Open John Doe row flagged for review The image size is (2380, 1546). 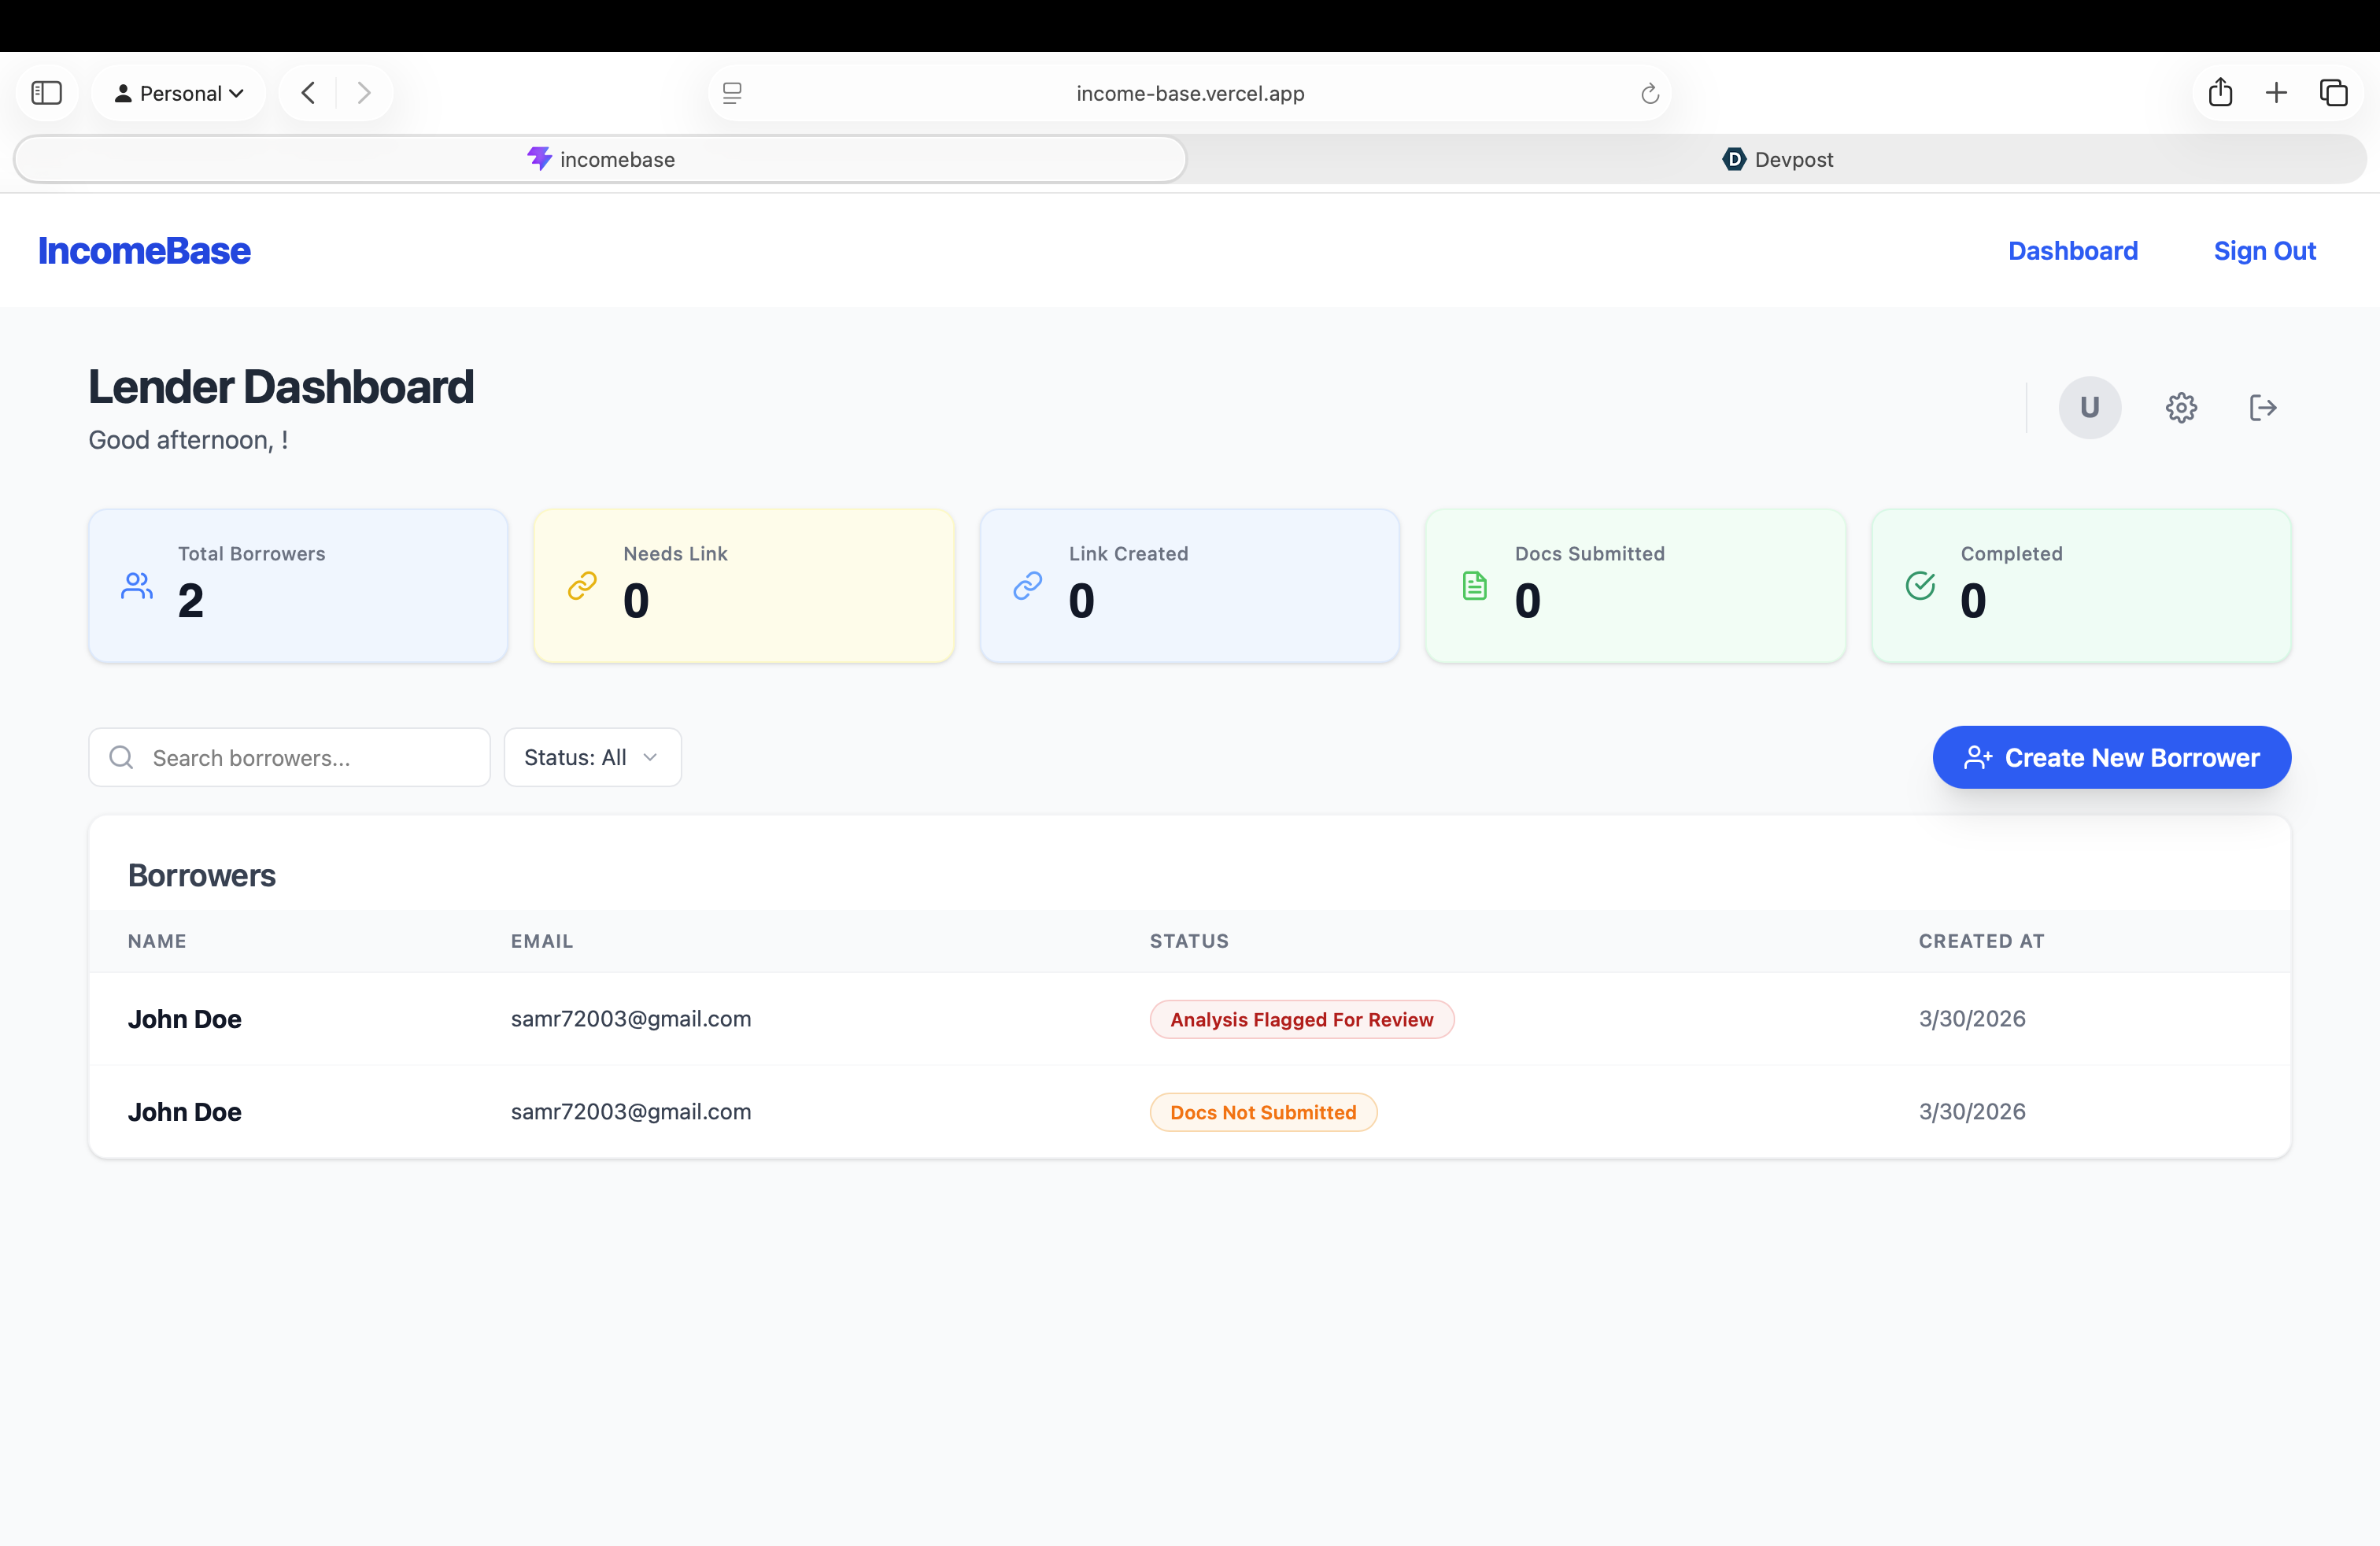(x=185, y=1019)
